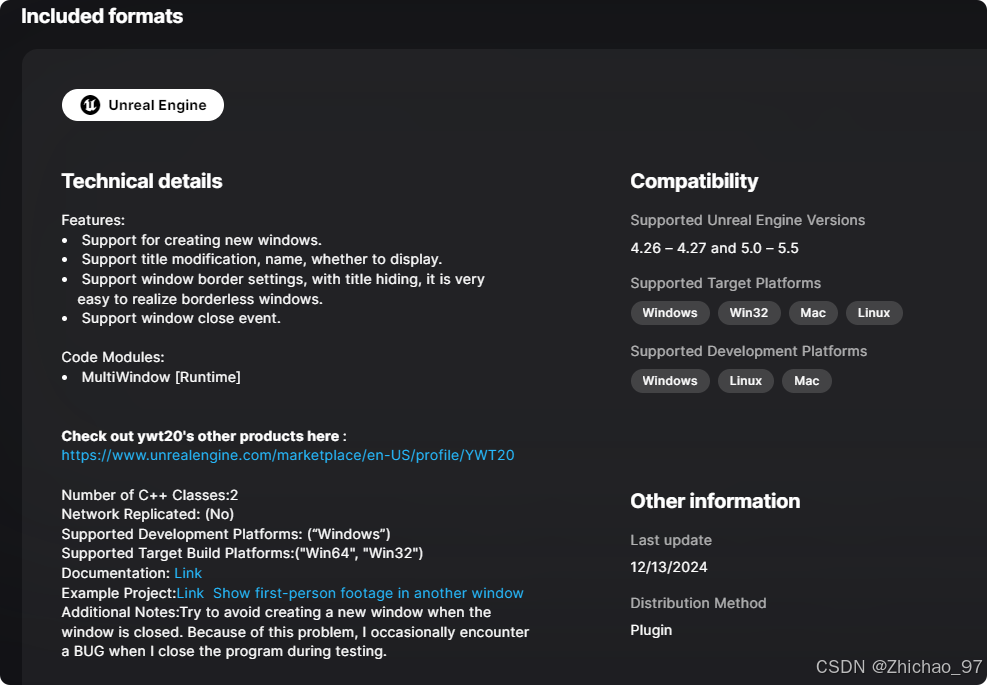Click the Linux development platform tag
The width and height of the screenshot is (987, 685).
pos(746,381)
